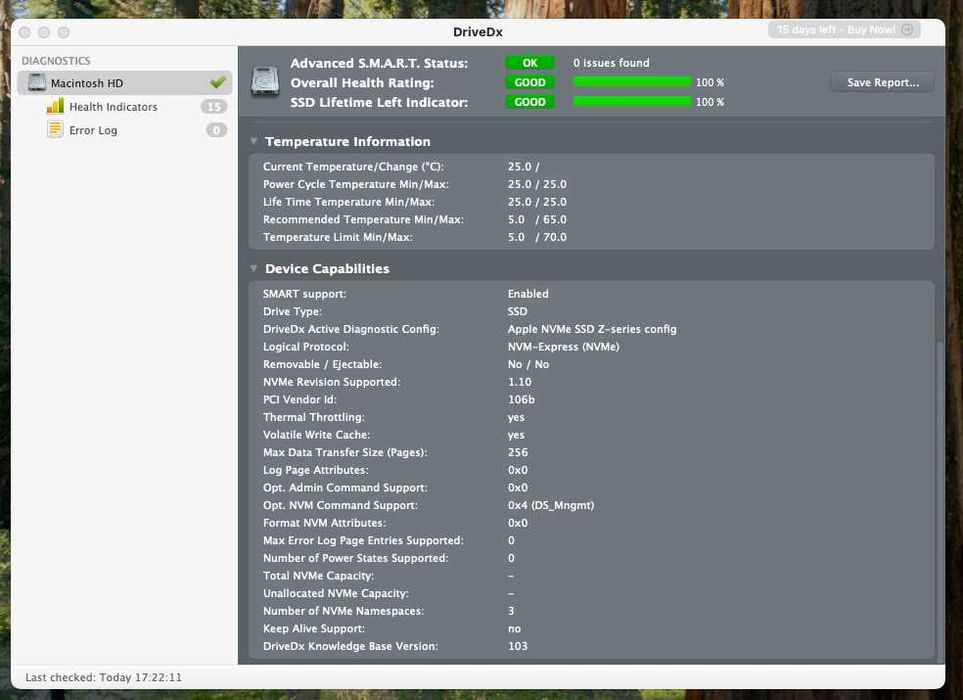The image size is (963, 700).
Task: Click the 'Unallocated NVMe Capacity:' label
Action: pos(336,593)
